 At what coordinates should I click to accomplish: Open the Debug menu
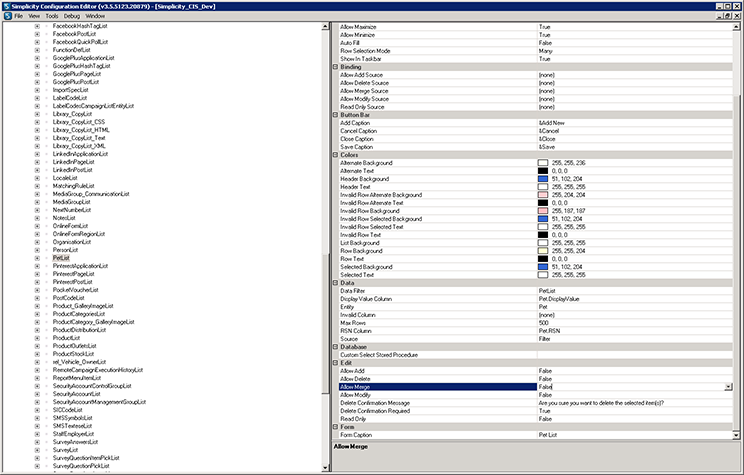tap(71, 17)
